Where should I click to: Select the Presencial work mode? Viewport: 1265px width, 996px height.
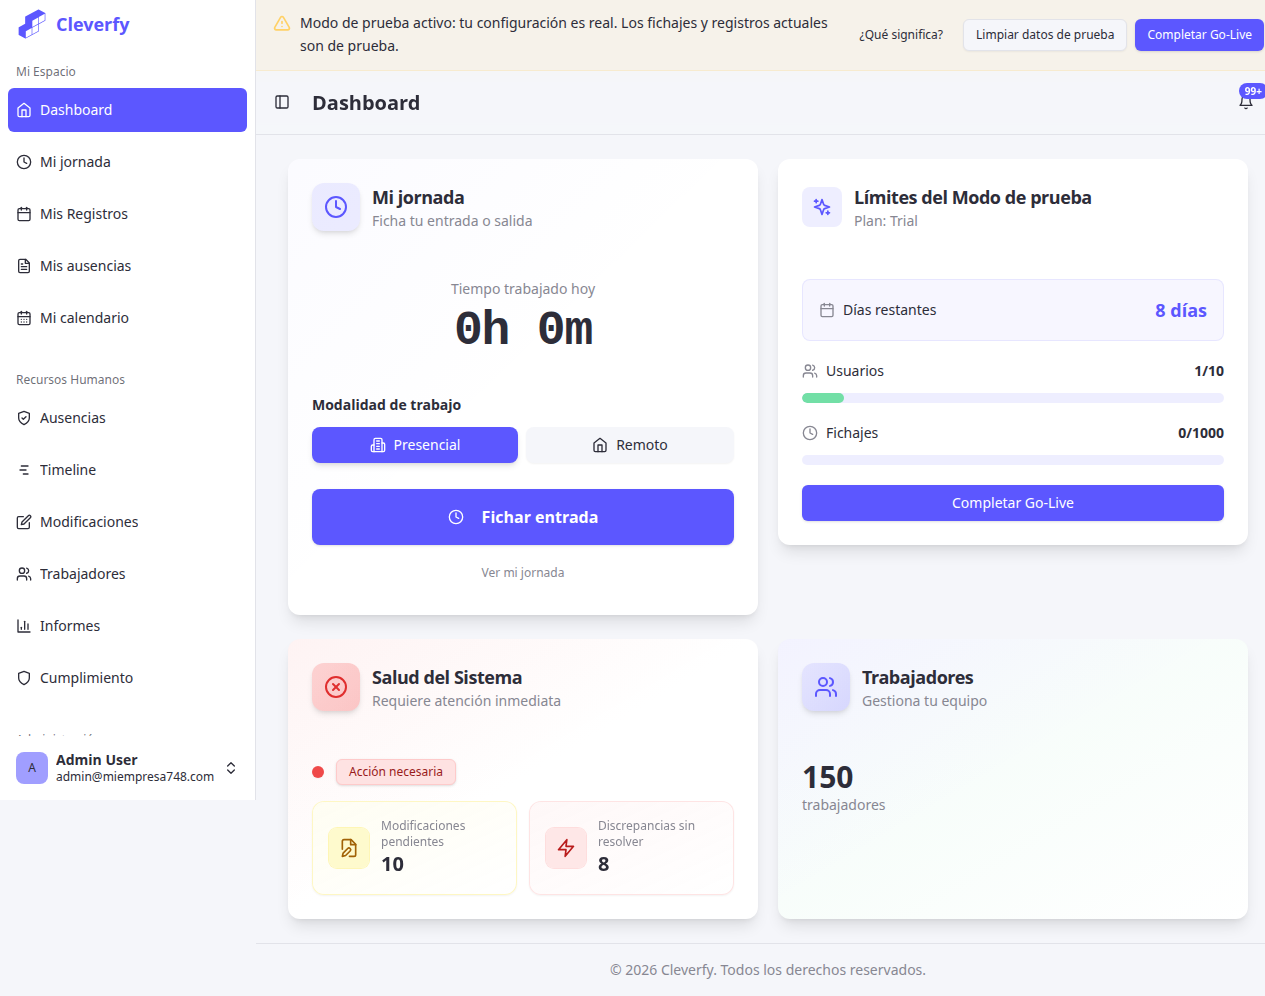[414, 444]
